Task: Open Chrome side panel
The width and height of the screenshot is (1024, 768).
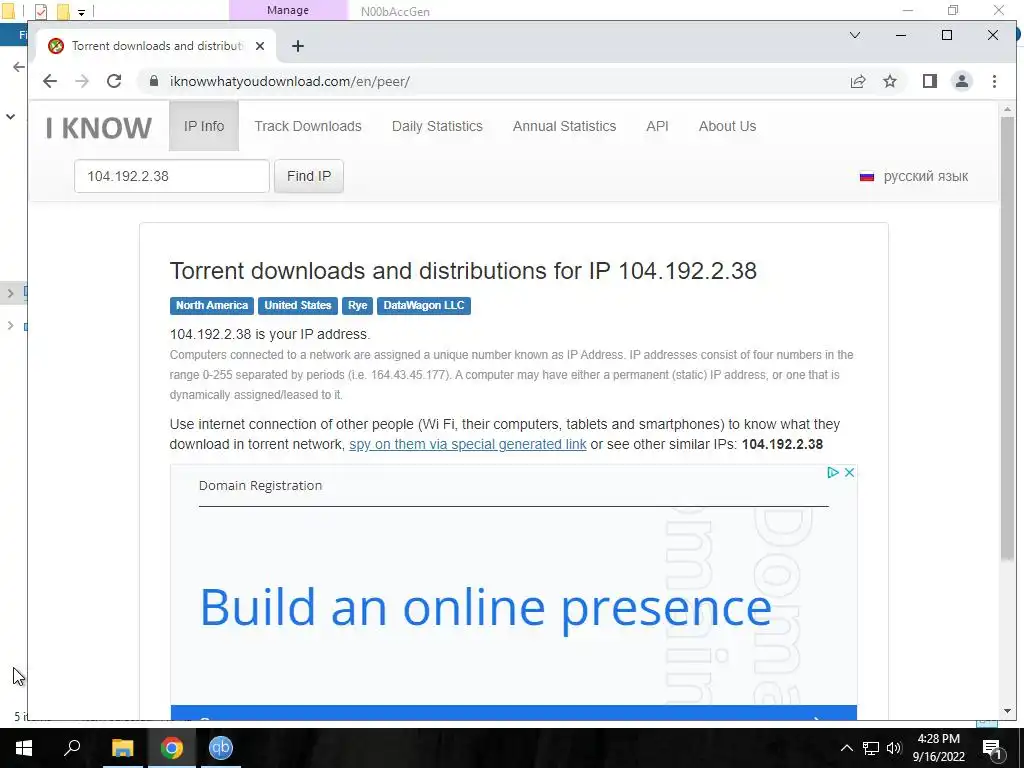Action: click(x=930, y=81)
